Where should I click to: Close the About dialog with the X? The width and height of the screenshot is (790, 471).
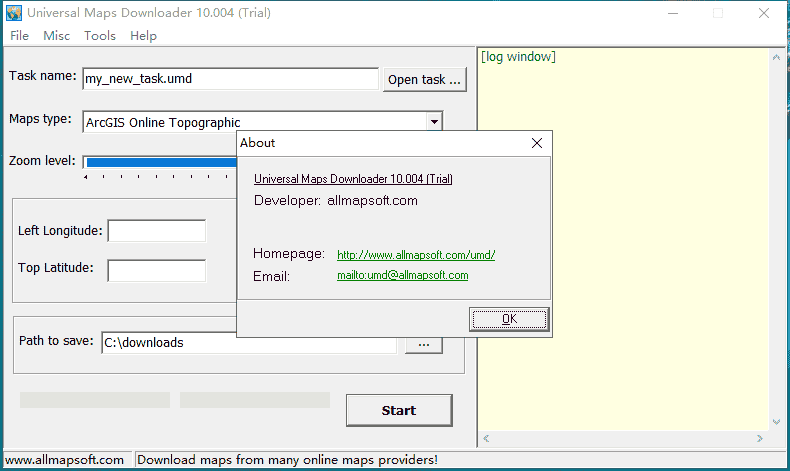pos(536,143)
